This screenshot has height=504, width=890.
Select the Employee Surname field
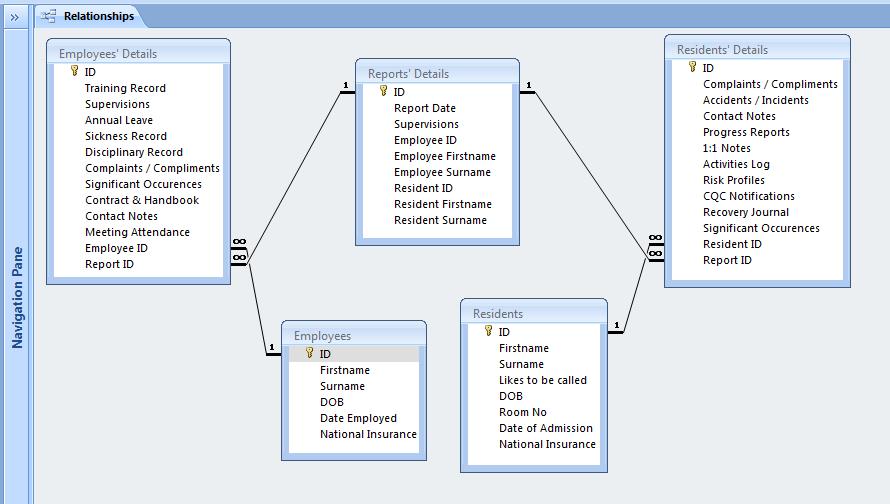pyautogui.click(x=442, y=172)
